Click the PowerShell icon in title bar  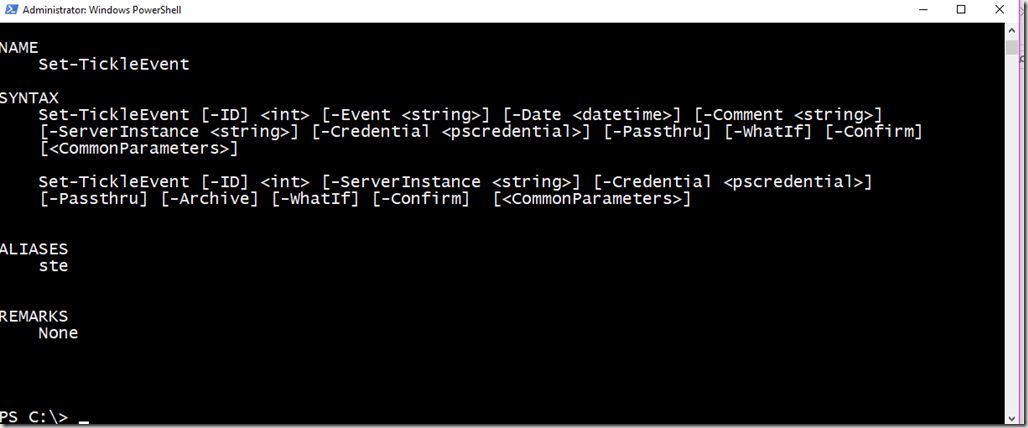click(10, 10)
